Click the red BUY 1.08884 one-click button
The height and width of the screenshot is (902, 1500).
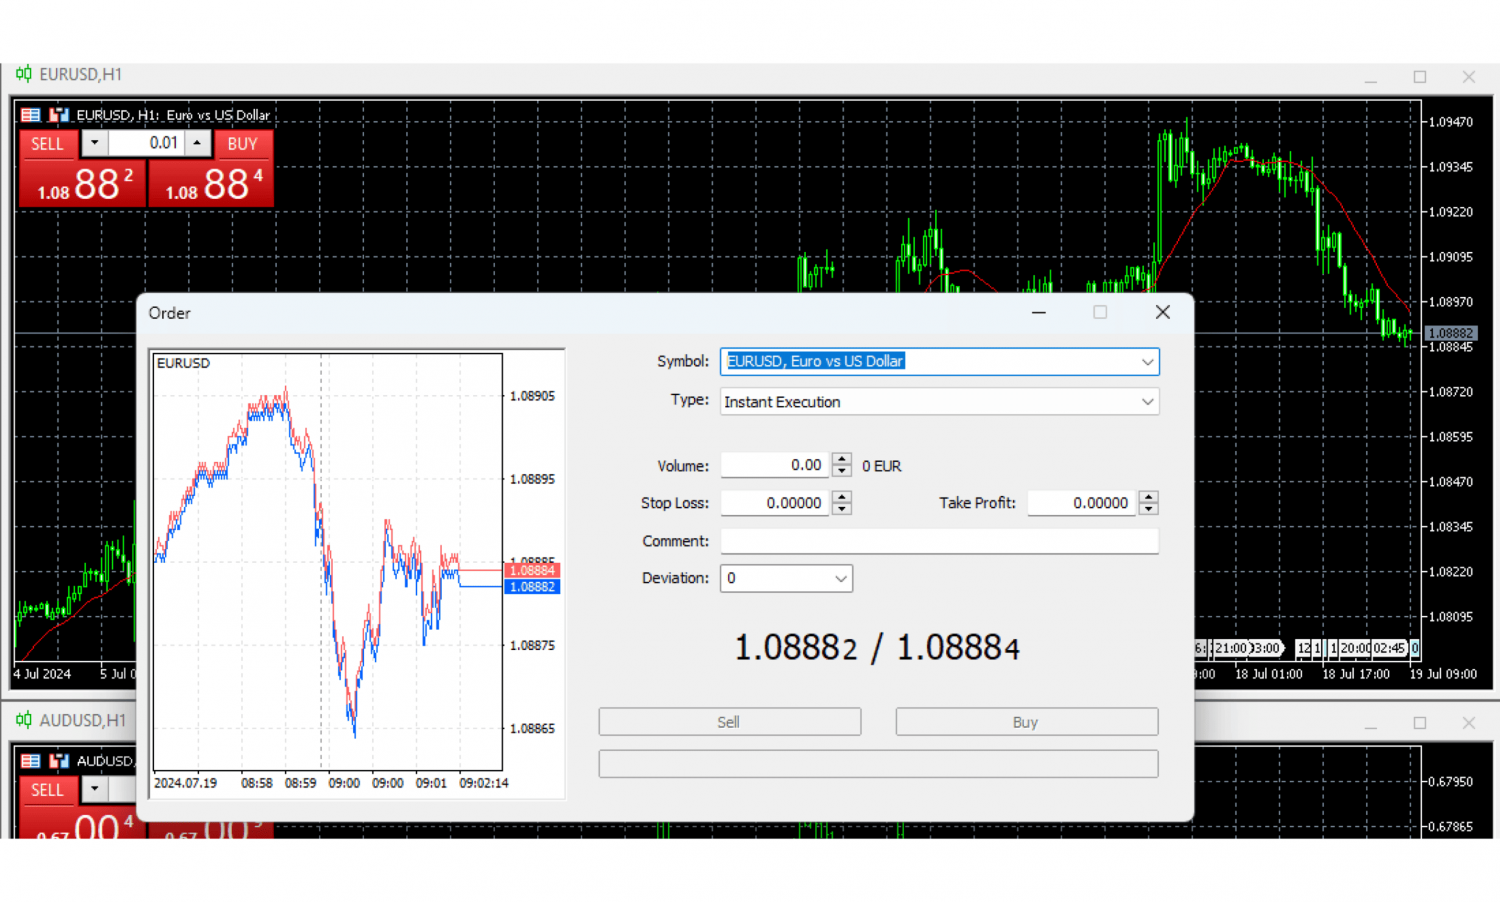coord(211,184)
